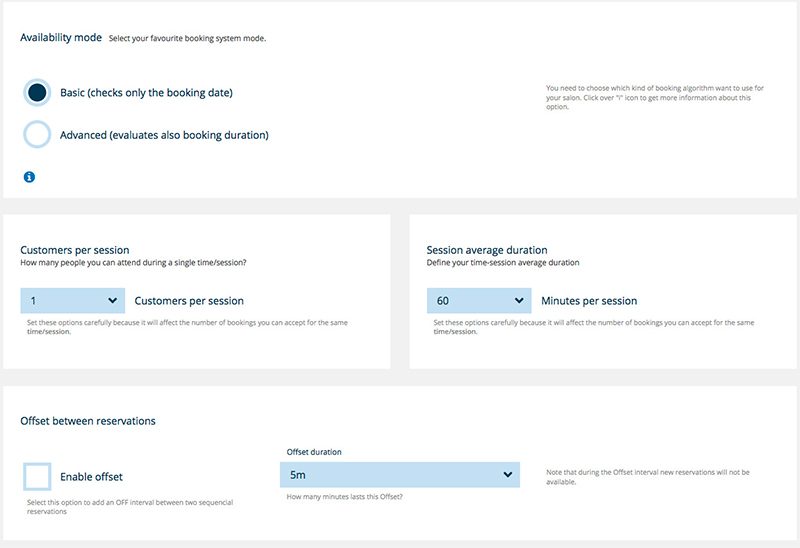Click the chevron arrow on the 5m offset dropdown

coord(508,474)
